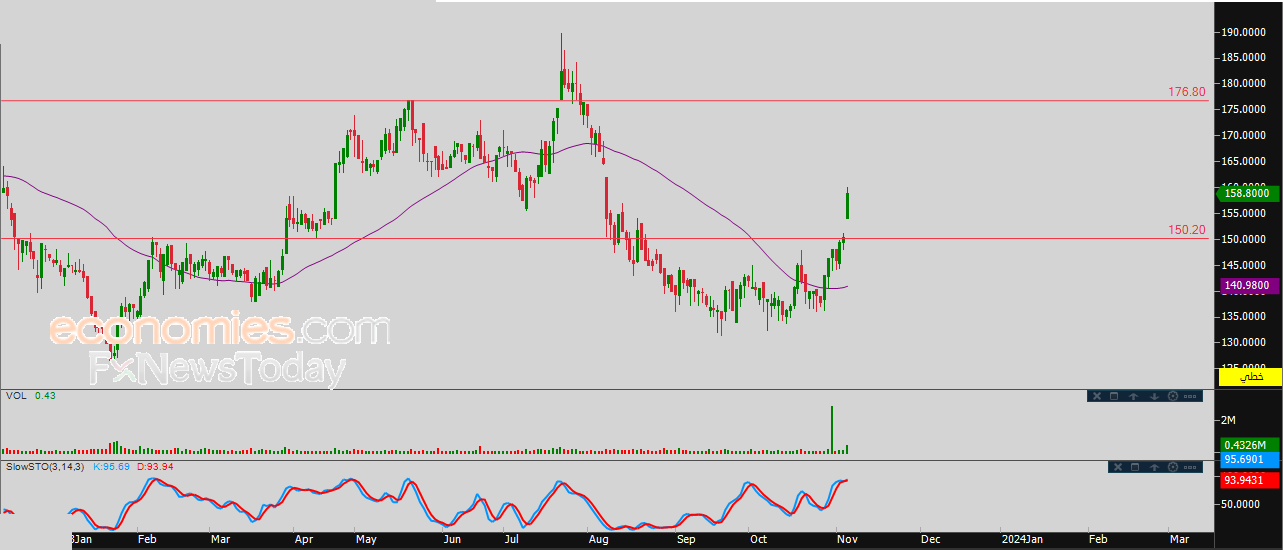Click the Sep date axis label
Screen dimensions: 1283x550
coord(686,539)
